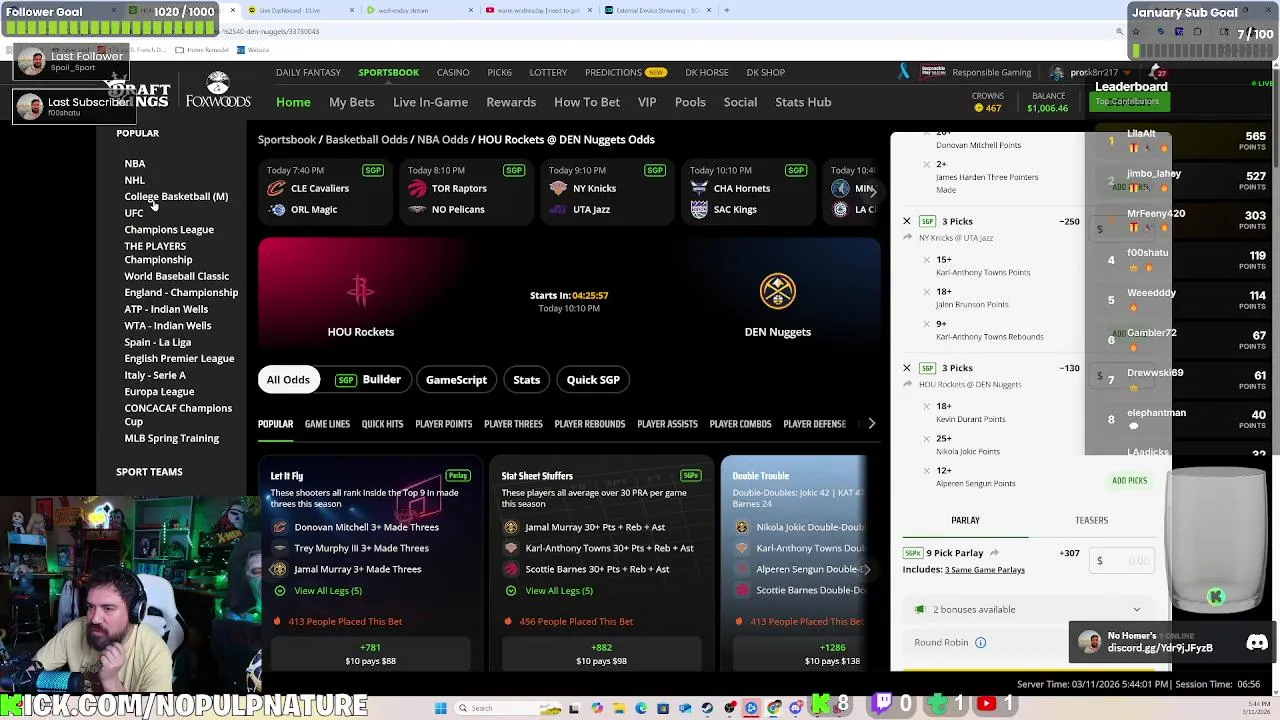Open the Stats tab
Viewport: 1280px width, 720px height.
[527, 380]
